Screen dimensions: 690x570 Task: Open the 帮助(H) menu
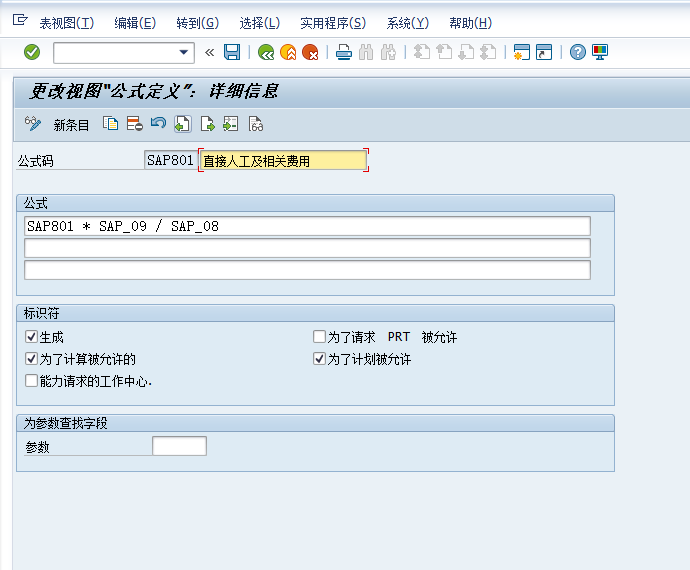470,23
